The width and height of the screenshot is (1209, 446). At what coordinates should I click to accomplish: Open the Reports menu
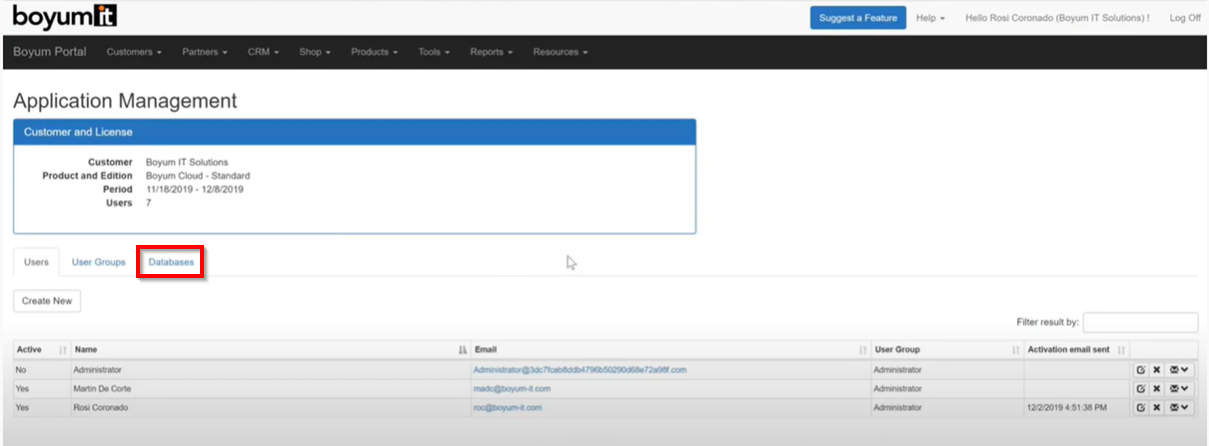pyautogui.click(x=491, y=52)
